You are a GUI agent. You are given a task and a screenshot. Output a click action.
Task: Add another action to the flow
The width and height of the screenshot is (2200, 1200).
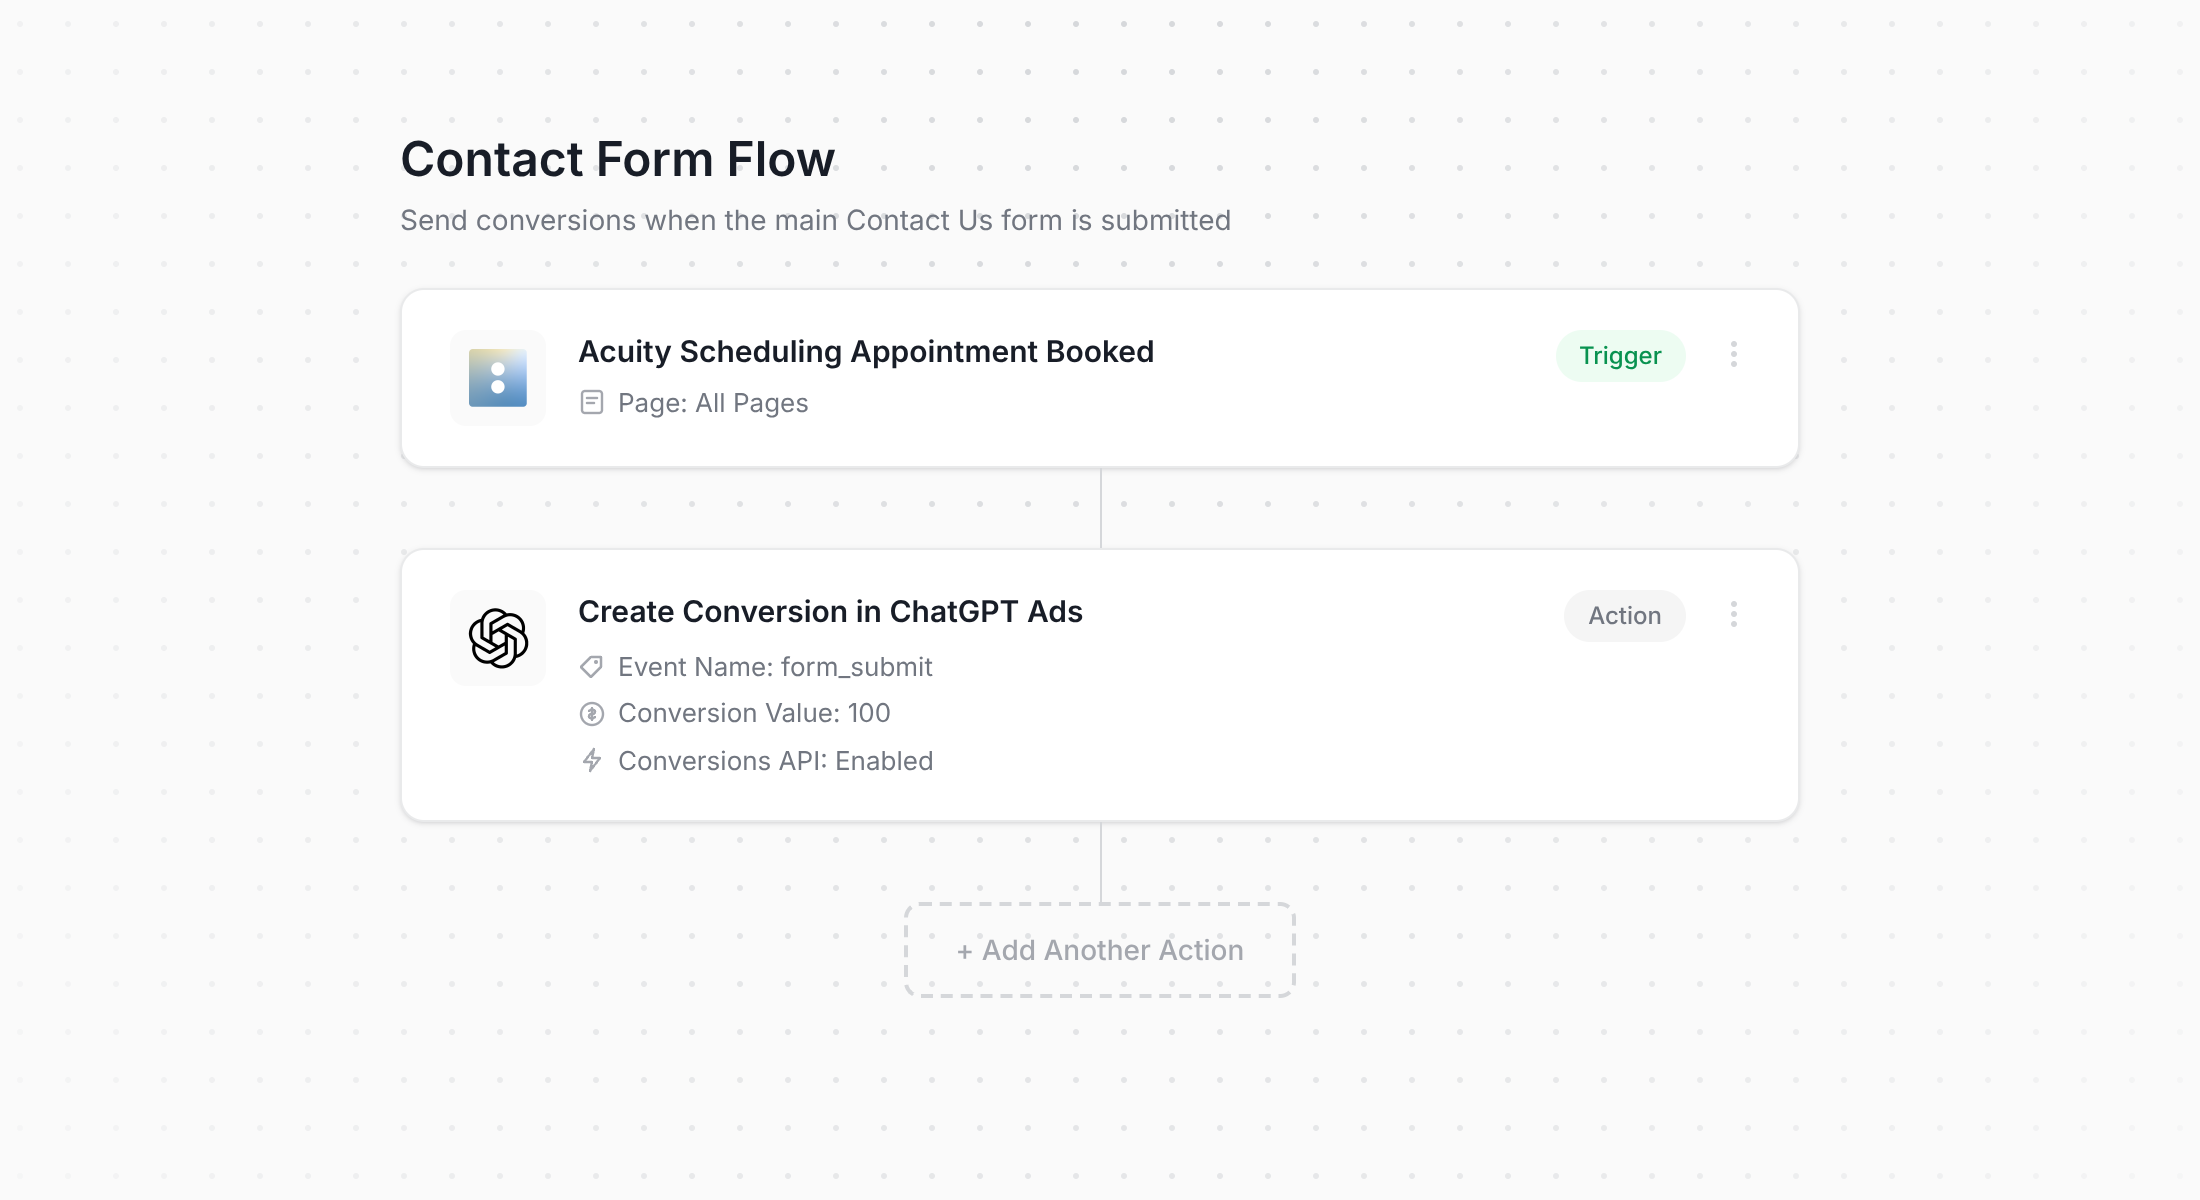tap(1100, 950)
